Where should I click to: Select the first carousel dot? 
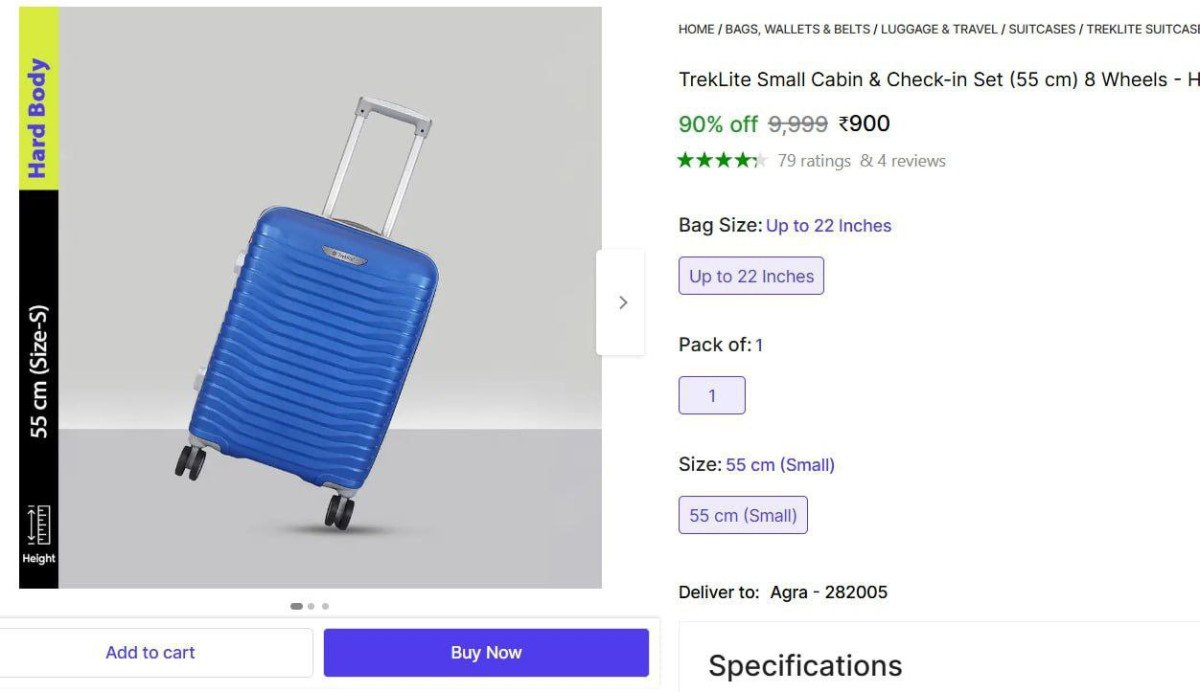[297, 605]
